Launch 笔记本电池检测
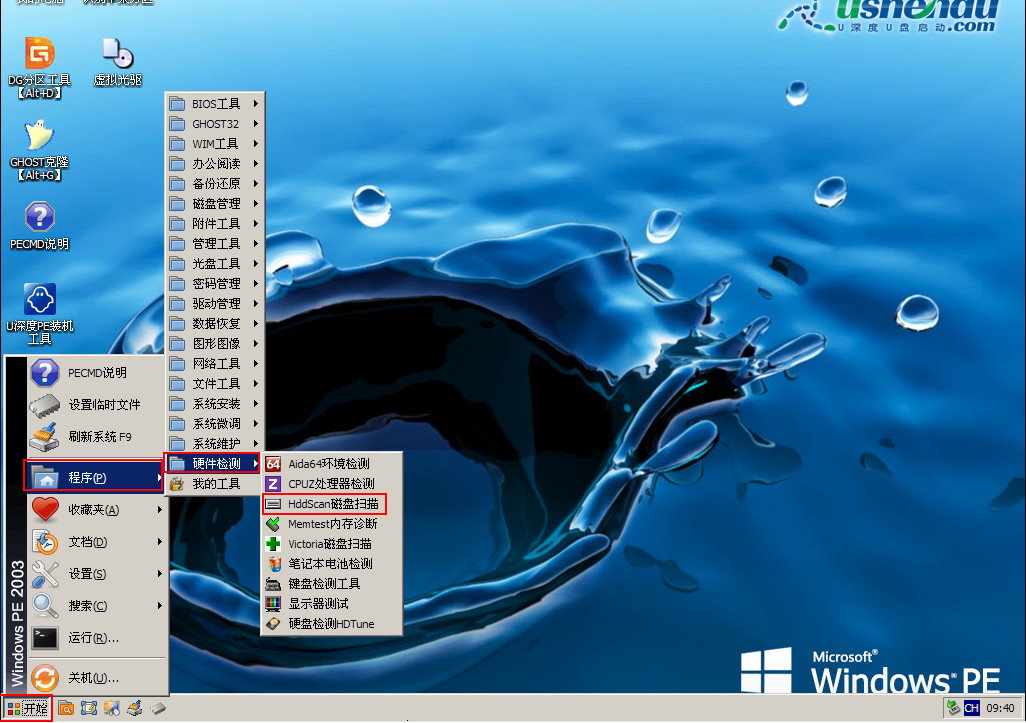 (331, 564)
